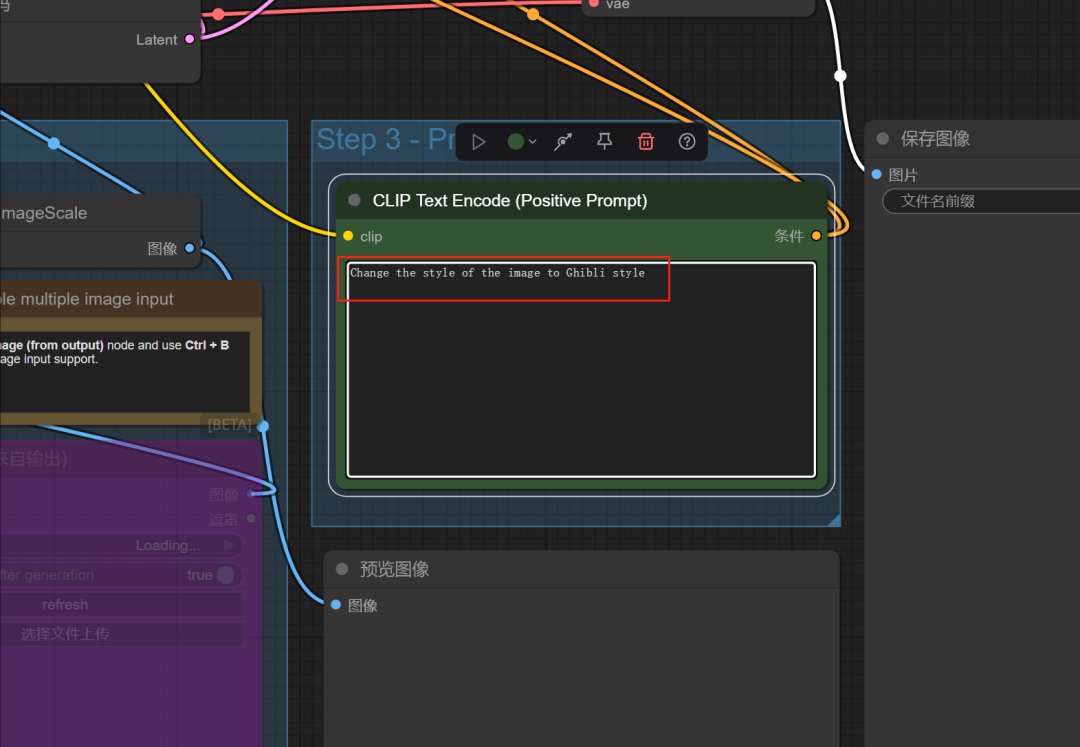The image size is (1080, 747).
Task: Bypass the selected node via toolbar icon
Action: pyautogui.click(x=563, y=142)
